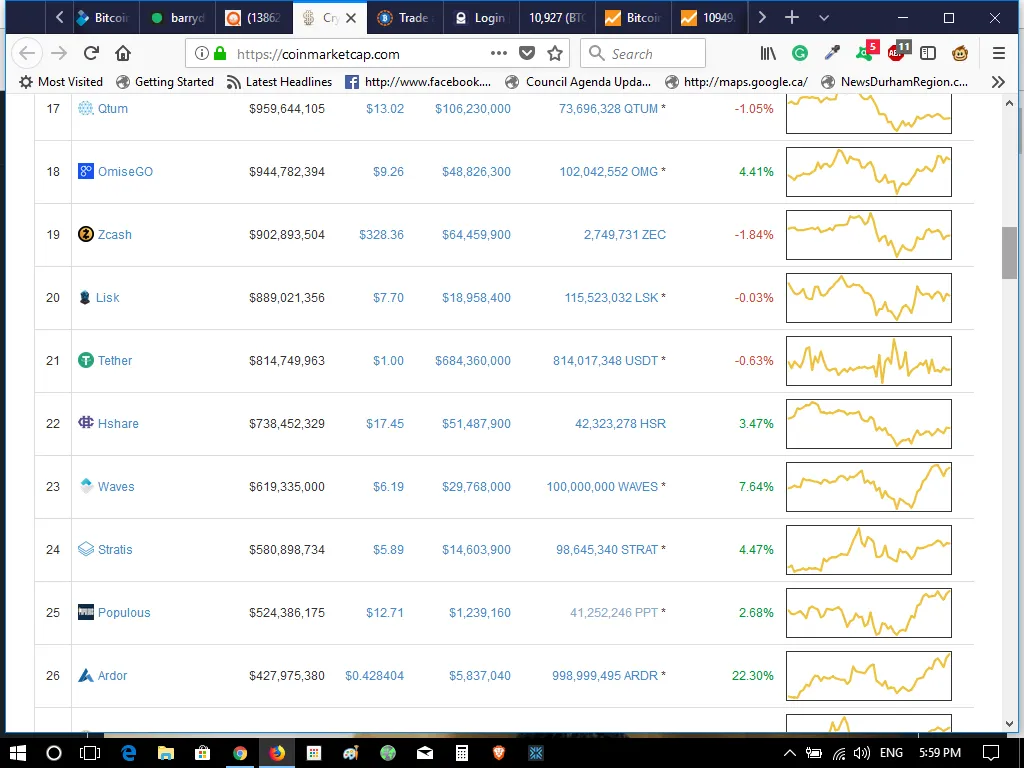Open Windows Start menu
The width and height of the screenshot is (1024, 768).
click(x=18, y=753)
